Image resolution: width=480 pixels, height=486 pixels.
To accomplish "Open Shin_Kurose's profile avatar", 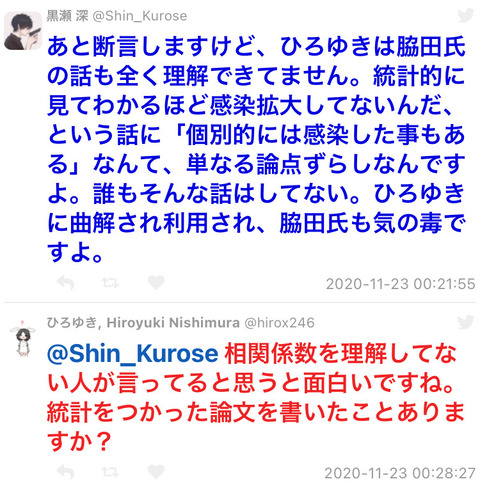I will [x=23, y=31].
